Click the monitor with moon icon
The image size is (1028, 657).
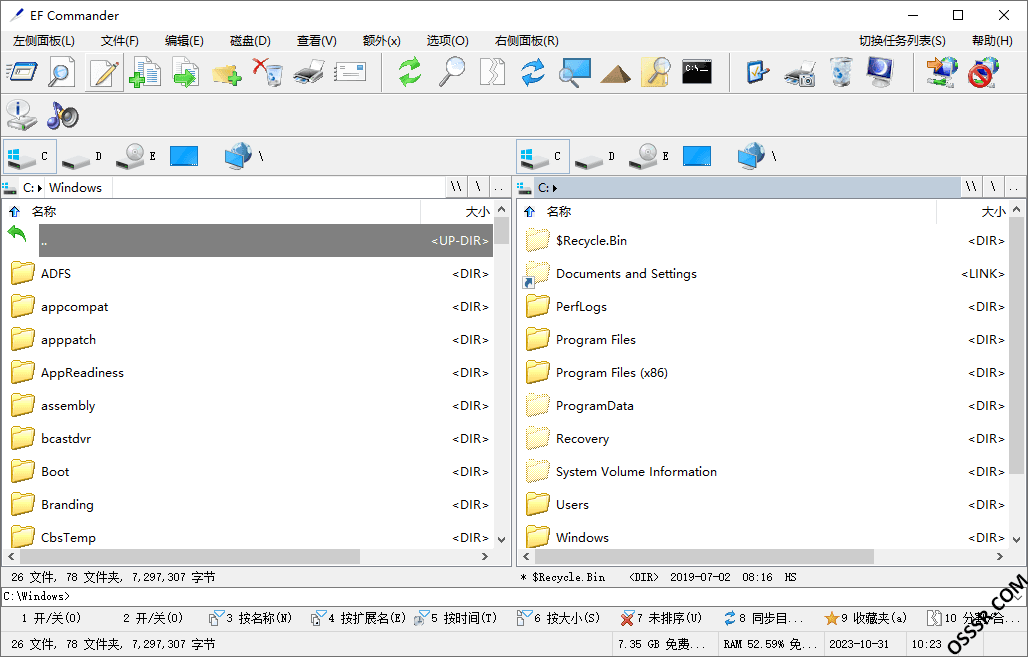click(x=880, y=72)
